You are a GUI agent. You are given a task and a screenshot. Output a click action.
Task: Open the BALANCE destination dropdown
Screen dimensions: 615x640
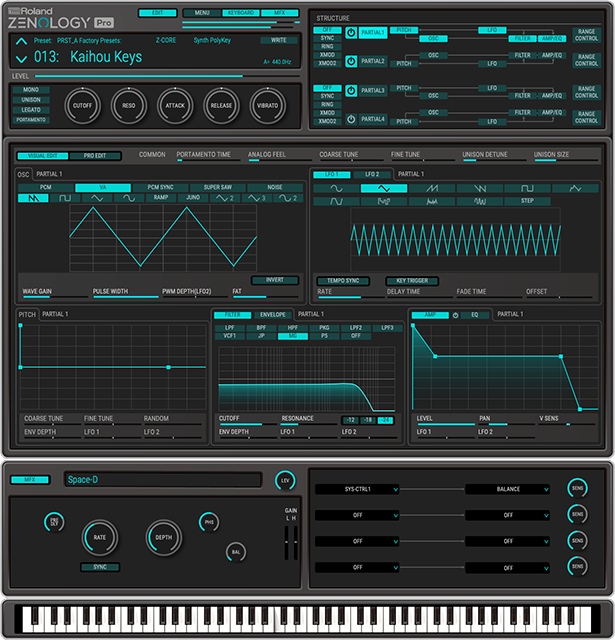507,490
